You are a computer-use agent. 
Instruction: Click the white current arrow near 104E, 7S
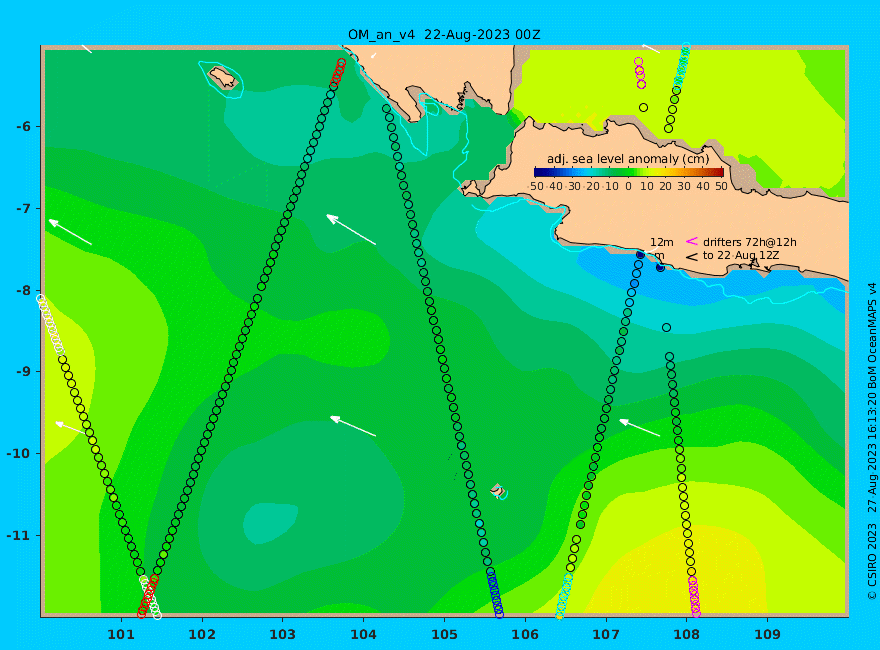pos(351,230)
